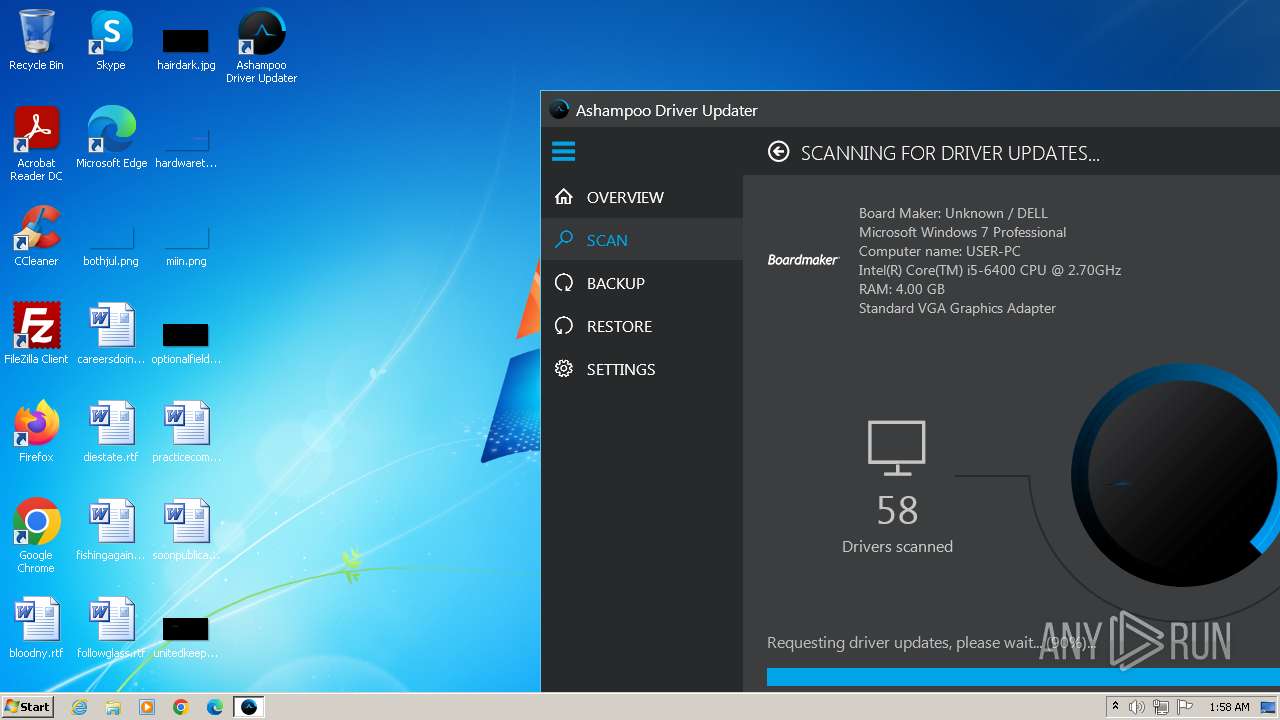The height and width of the screenshot is (720, 1280).
Task: Select the careersdoin document on the desktop
Action: (x=111, y=335)
